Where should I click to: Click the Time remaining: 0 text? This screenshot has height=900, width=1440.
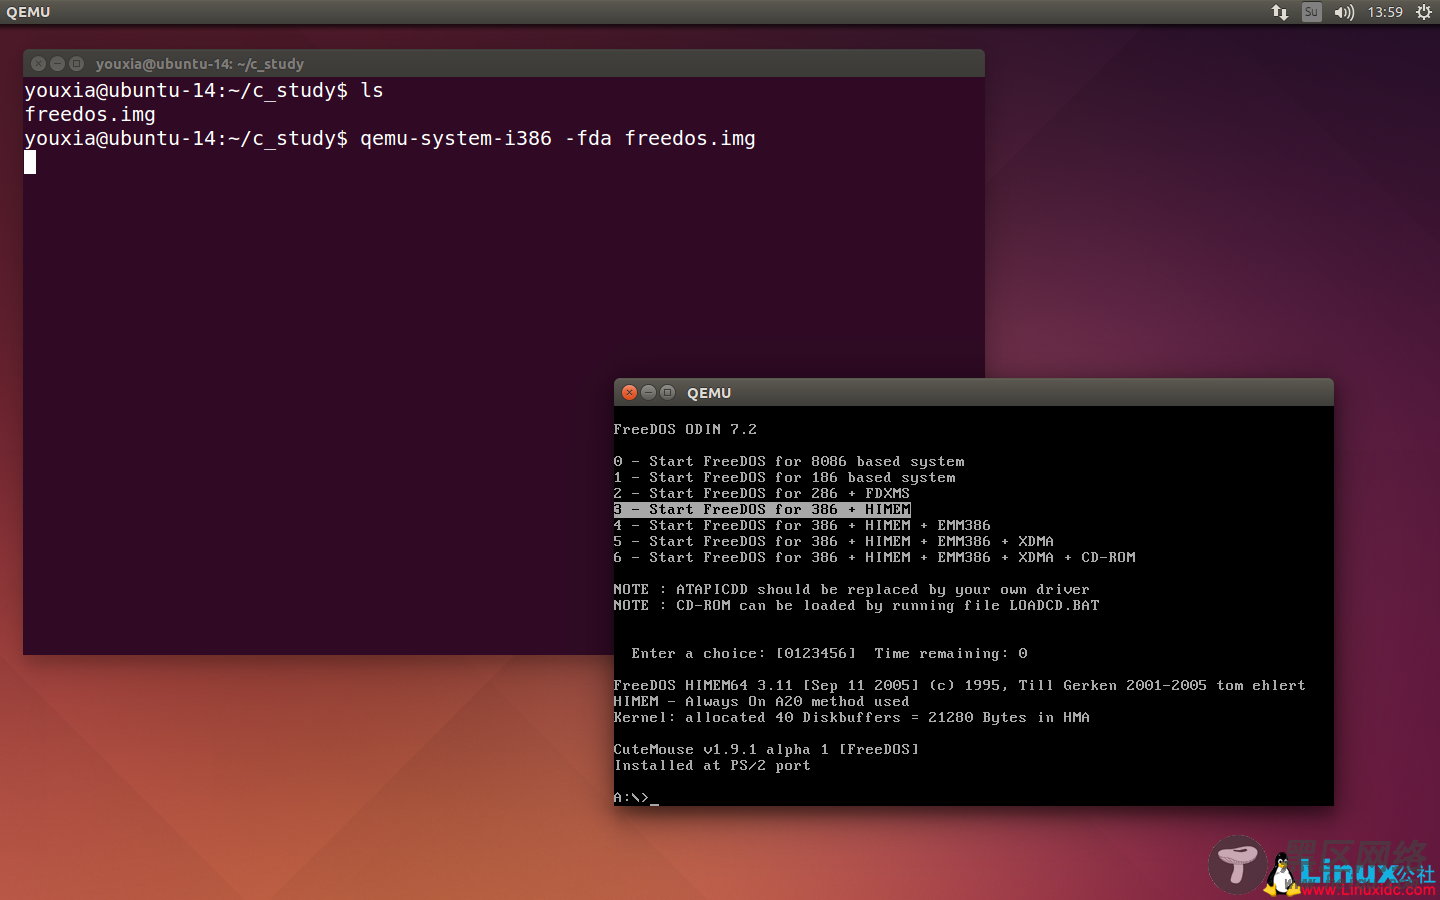[951, 653]
